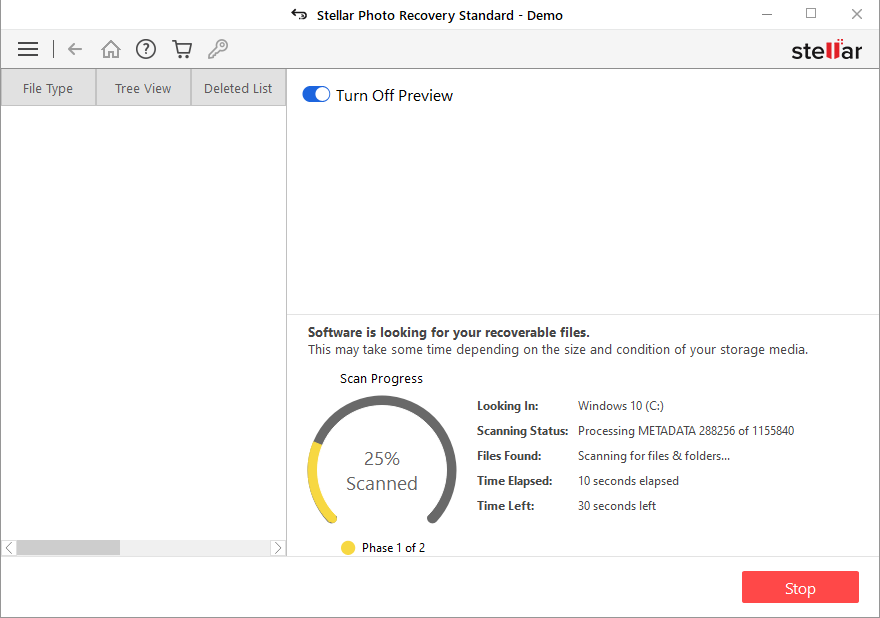
Task: Click the title bar back-arrow app icon
Action: (x=298, y=15)
